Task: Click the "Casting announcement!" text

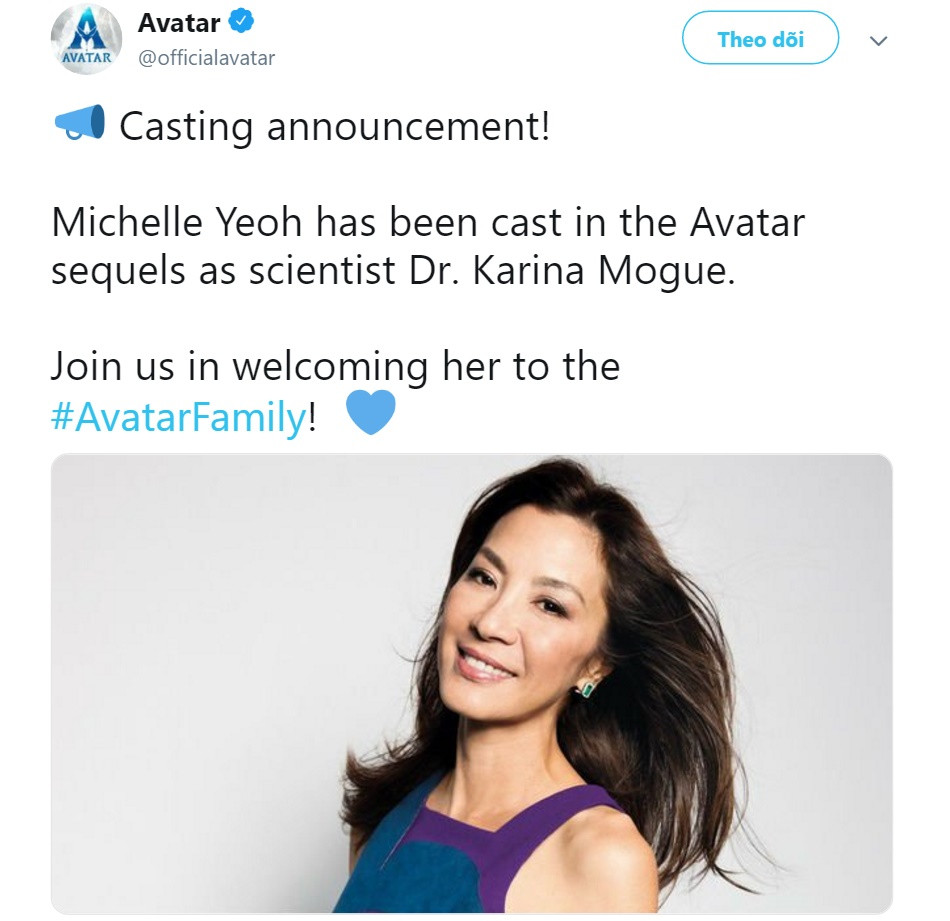Action: [x=334, y=127]
